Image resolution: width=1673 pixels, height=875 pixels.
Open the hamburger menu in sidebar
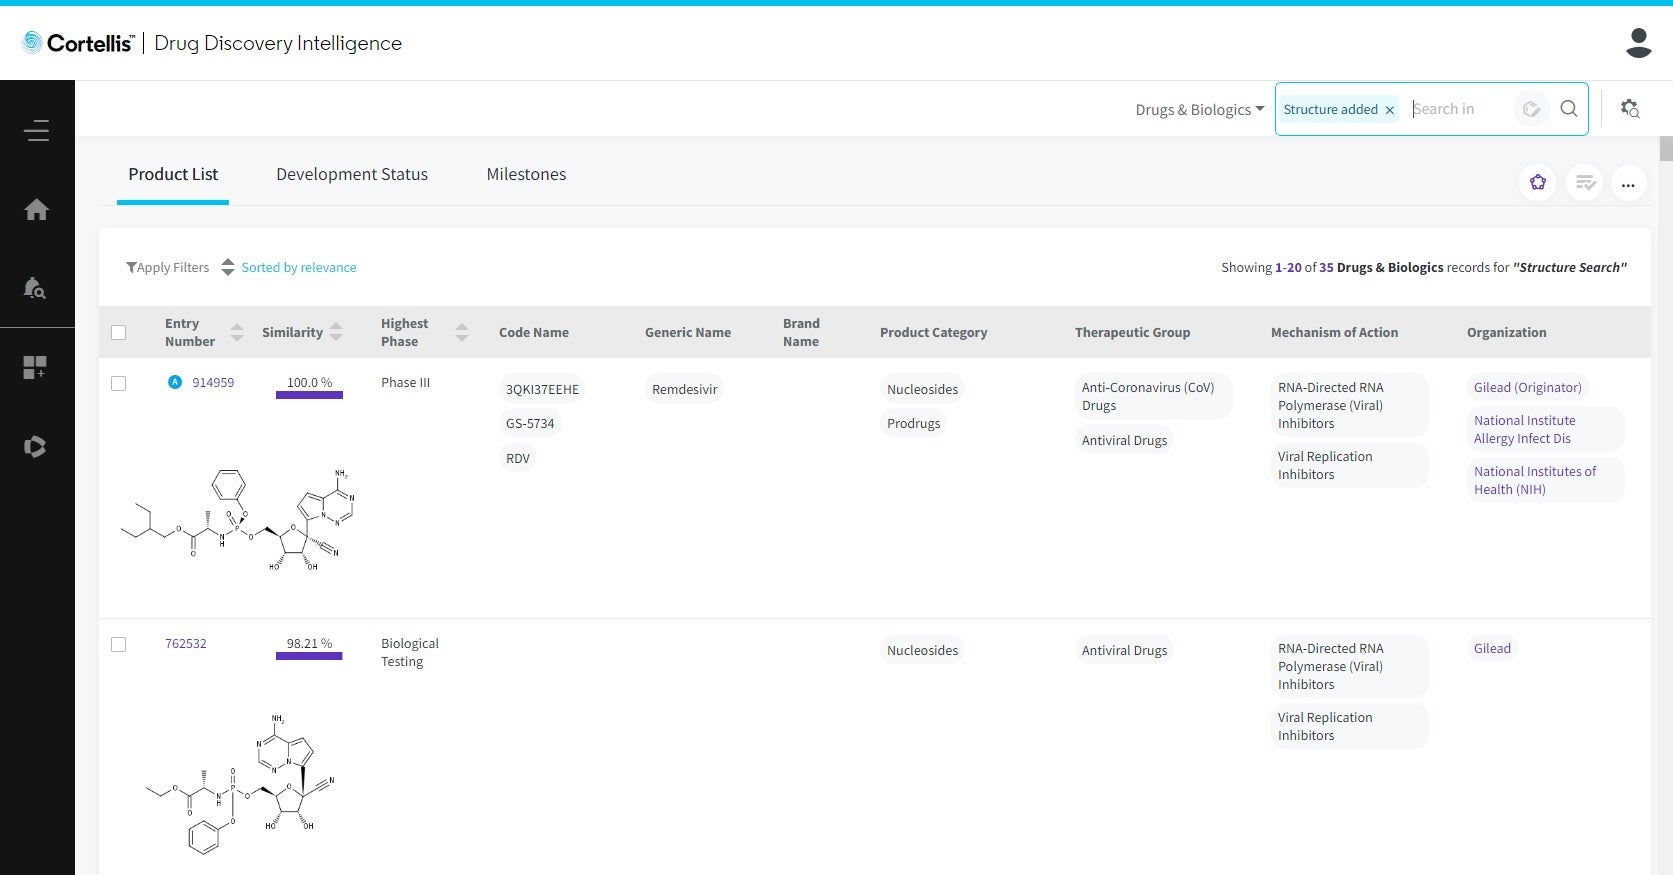click(x=37, y=130)
